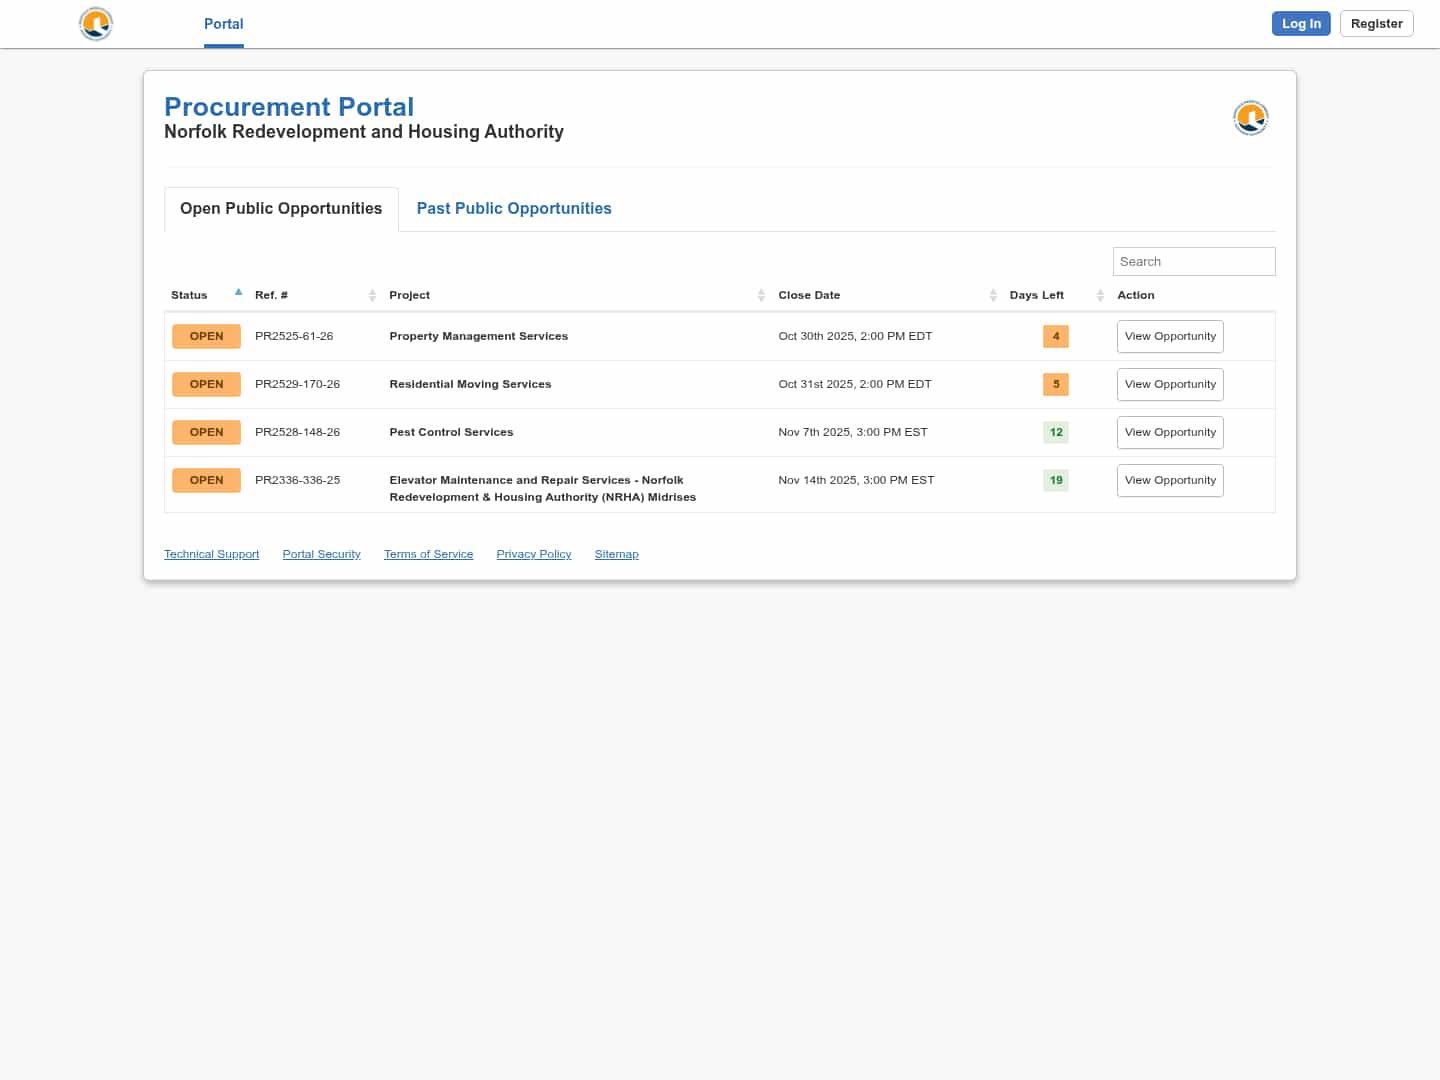Sort table by Ref. # column
This screenshot has height=1080, width=1440.
click(x=372, y=295)
